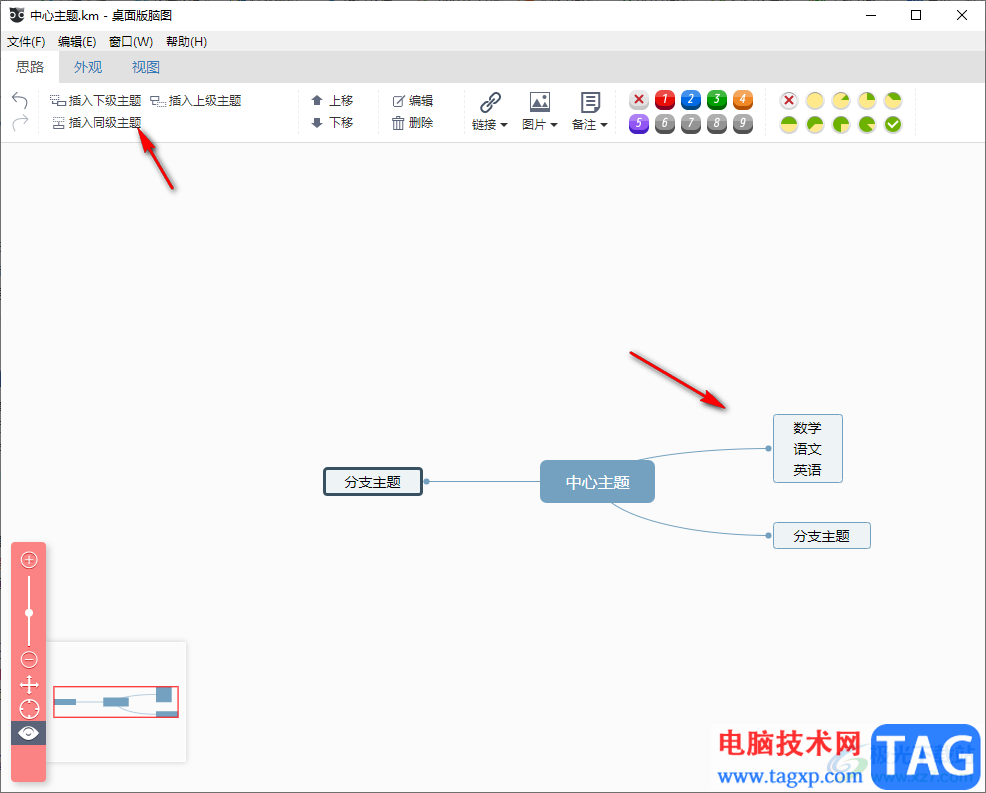The width and height of the screenshot is (986, 793).
Task: Zoom out with the minus circle
Action: [29, 659]
